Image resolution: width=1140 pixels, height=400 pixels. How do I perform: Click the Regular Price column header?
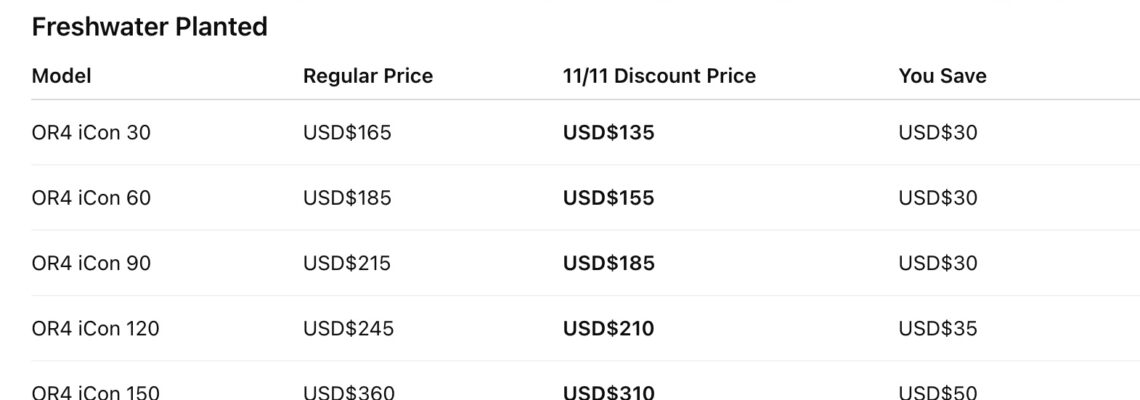pos(368,76)
